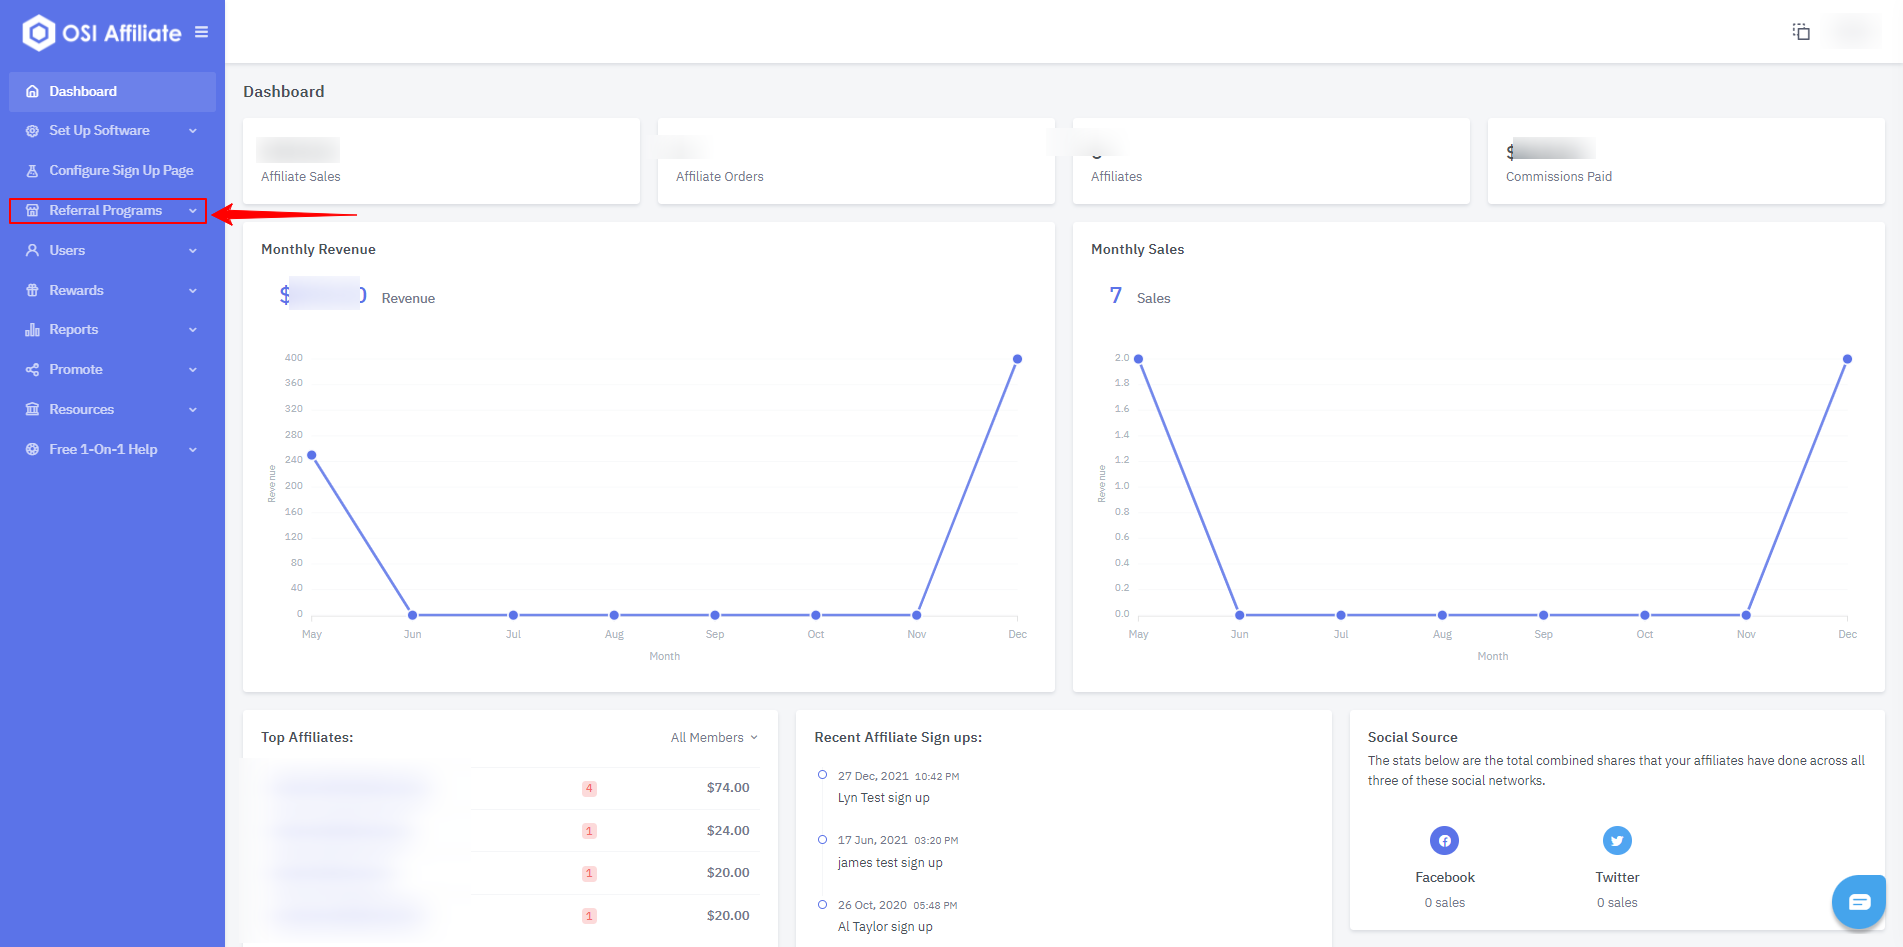1903x947 pixels.
Task: Click the Referral Programs store icon
Action: 32,211
